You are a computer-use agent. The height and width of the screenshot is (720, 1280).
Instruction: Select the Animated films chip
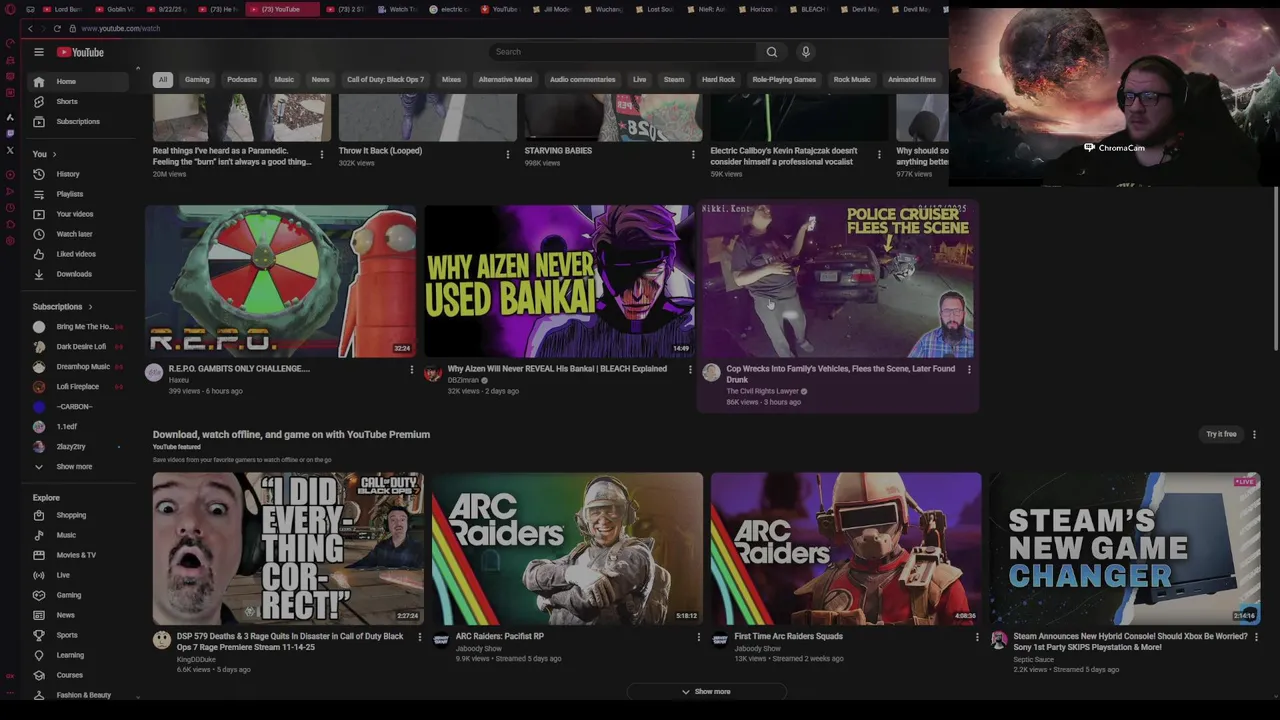[x=912, y=80]
